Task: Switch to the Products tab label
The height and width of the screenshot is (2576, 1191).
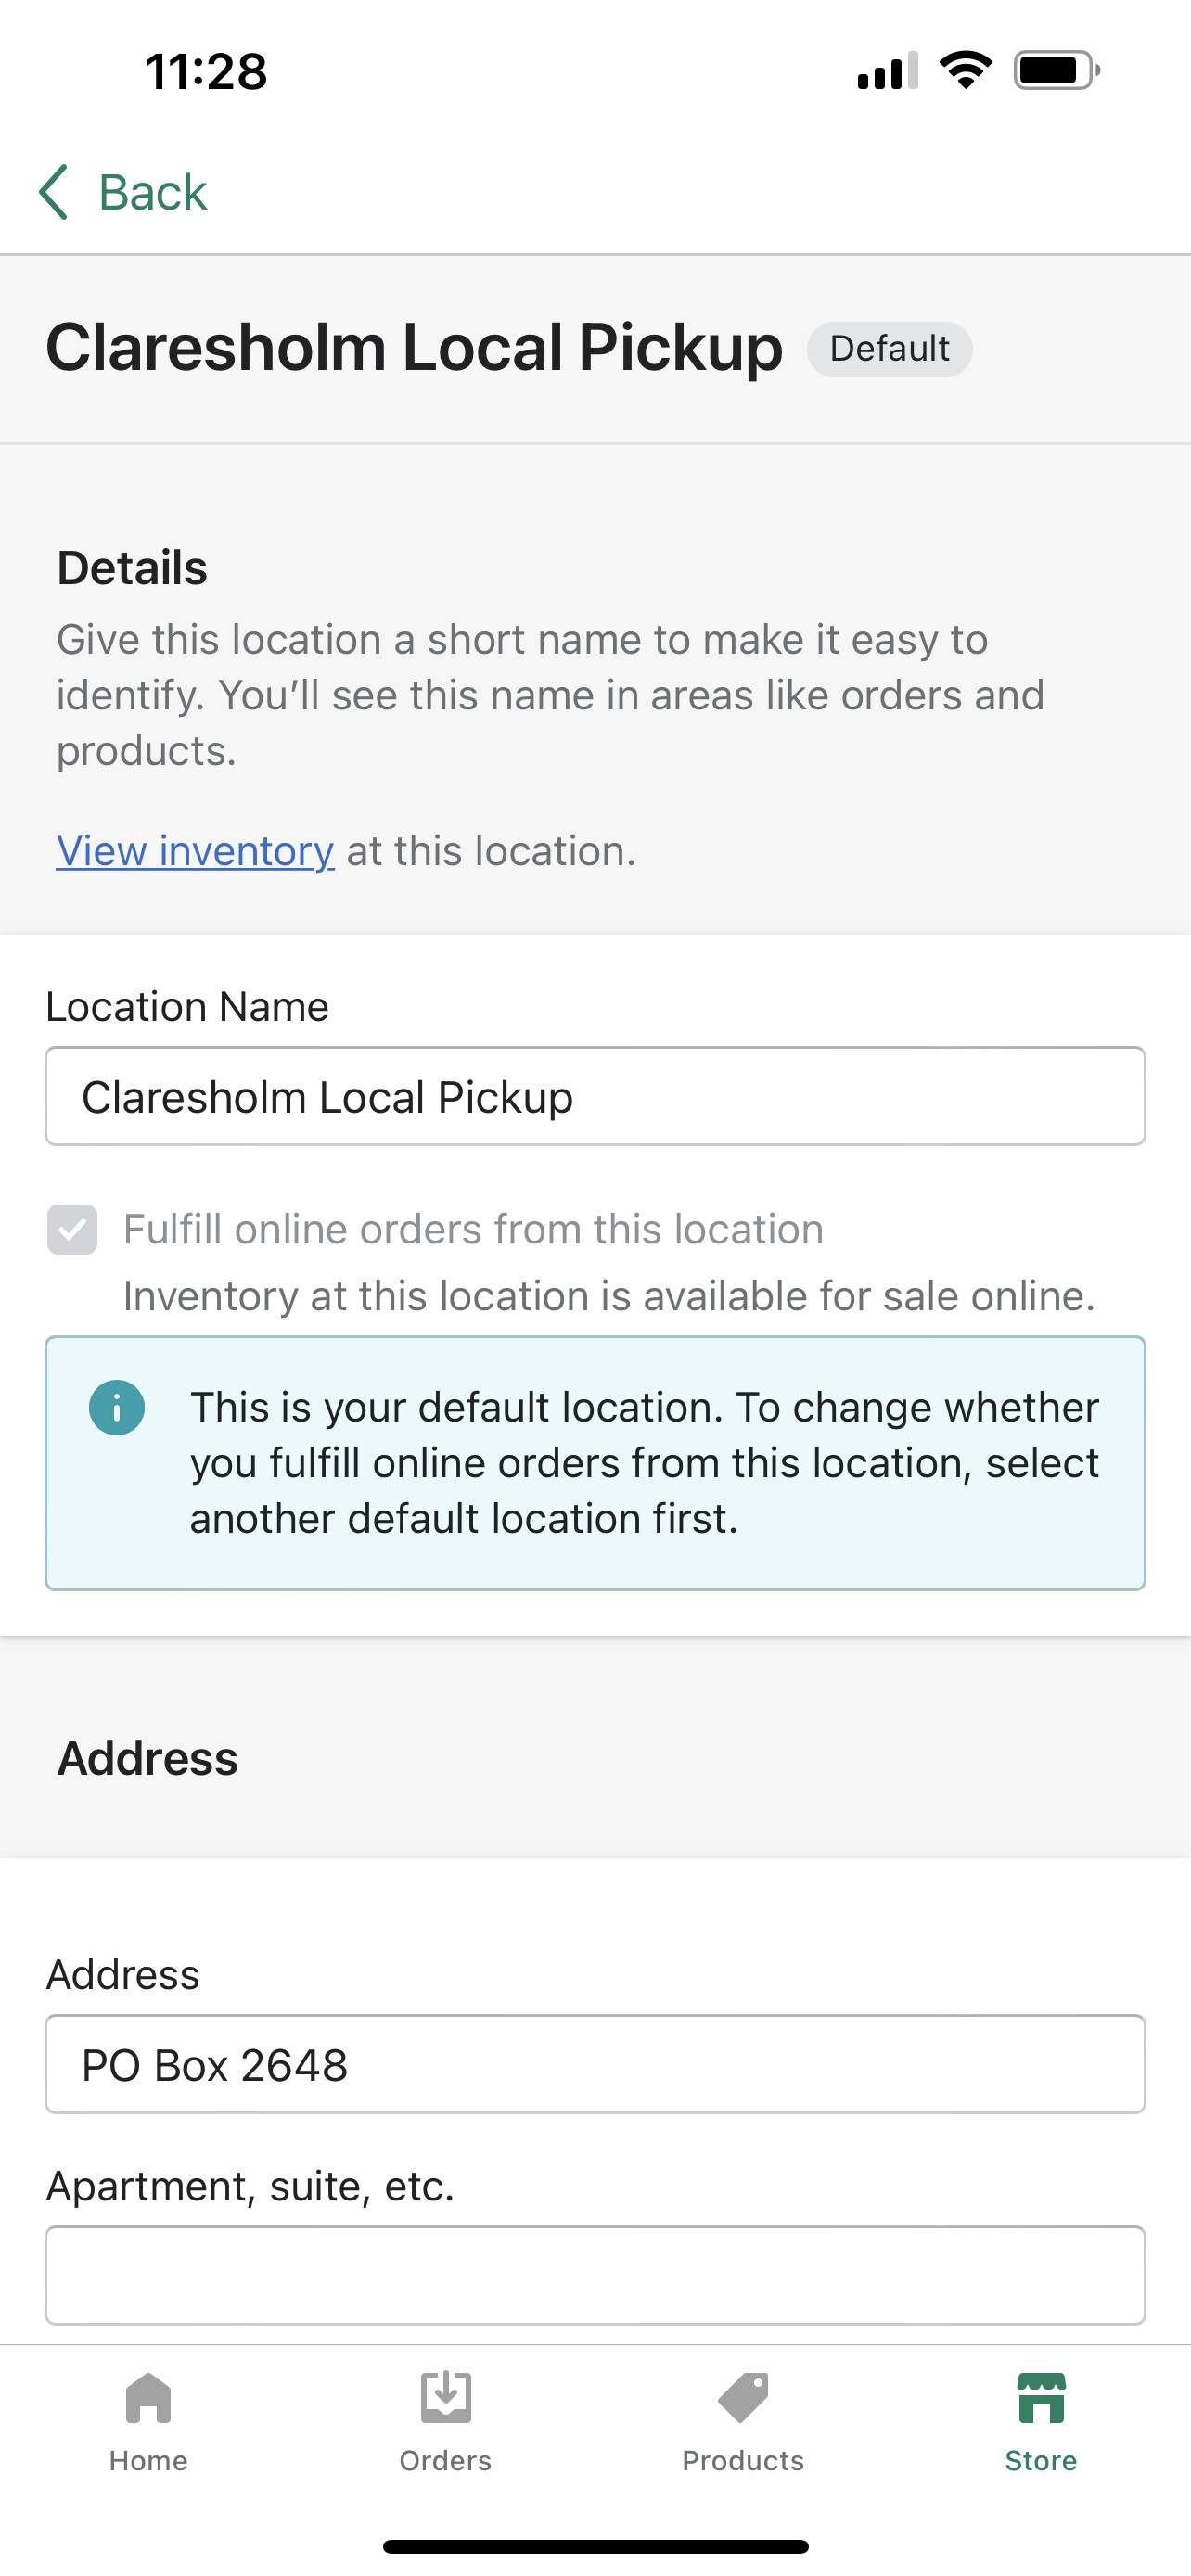Action: coord(743,2461)
